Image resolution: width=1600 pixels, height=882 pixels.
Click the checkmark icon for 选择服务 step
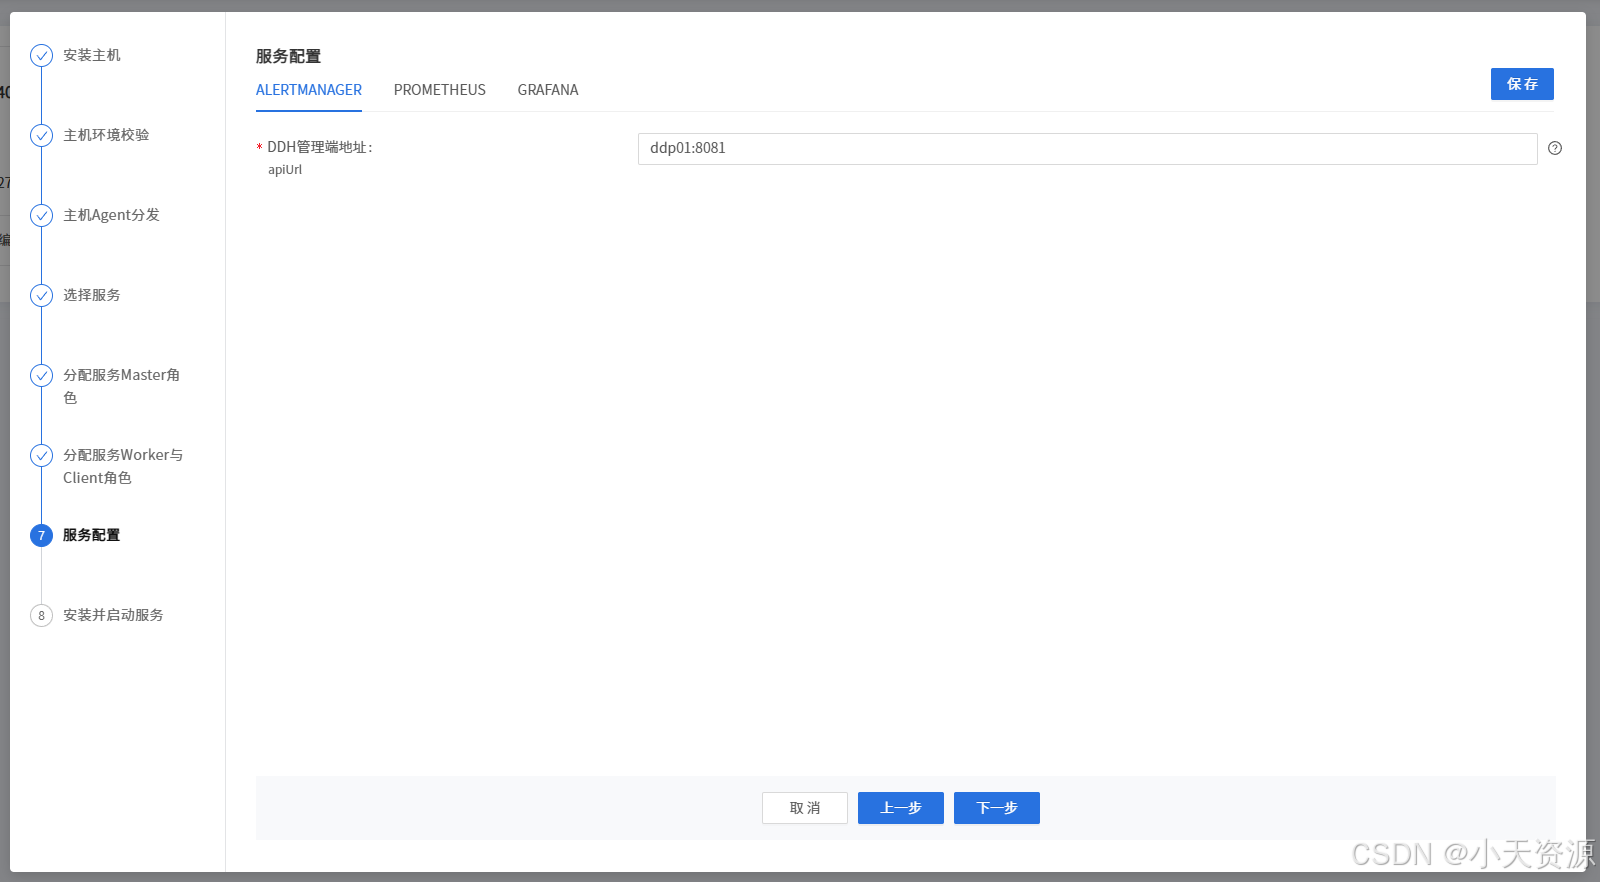pos(41,295)
